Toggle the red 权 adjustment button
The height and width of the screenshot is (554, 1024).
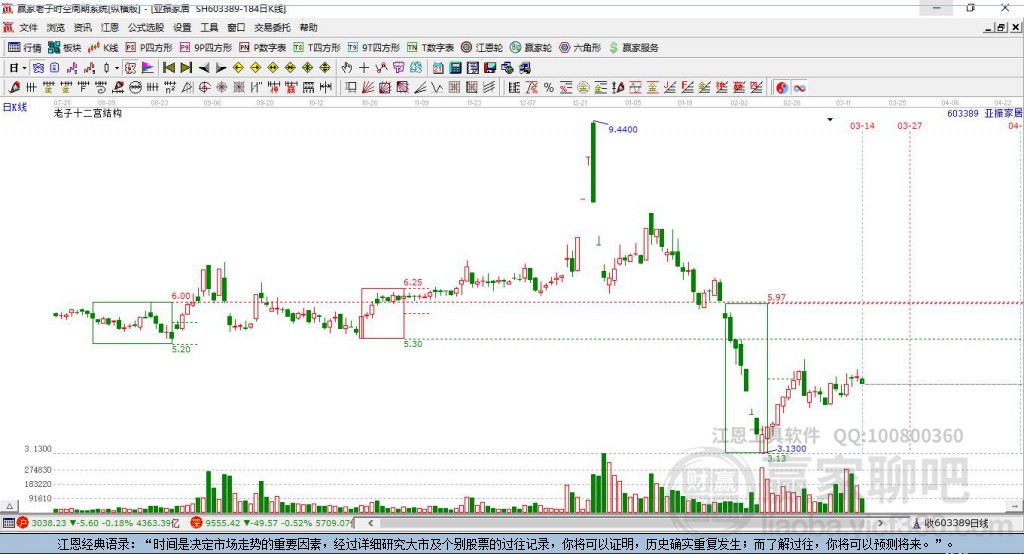131,68
